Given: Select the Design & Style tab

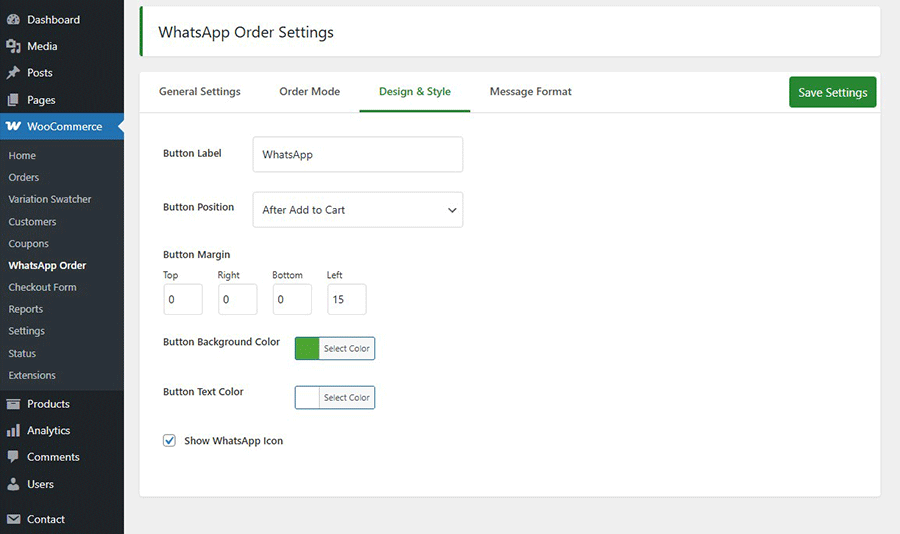Looking at the screenshot, I should 414,91.
